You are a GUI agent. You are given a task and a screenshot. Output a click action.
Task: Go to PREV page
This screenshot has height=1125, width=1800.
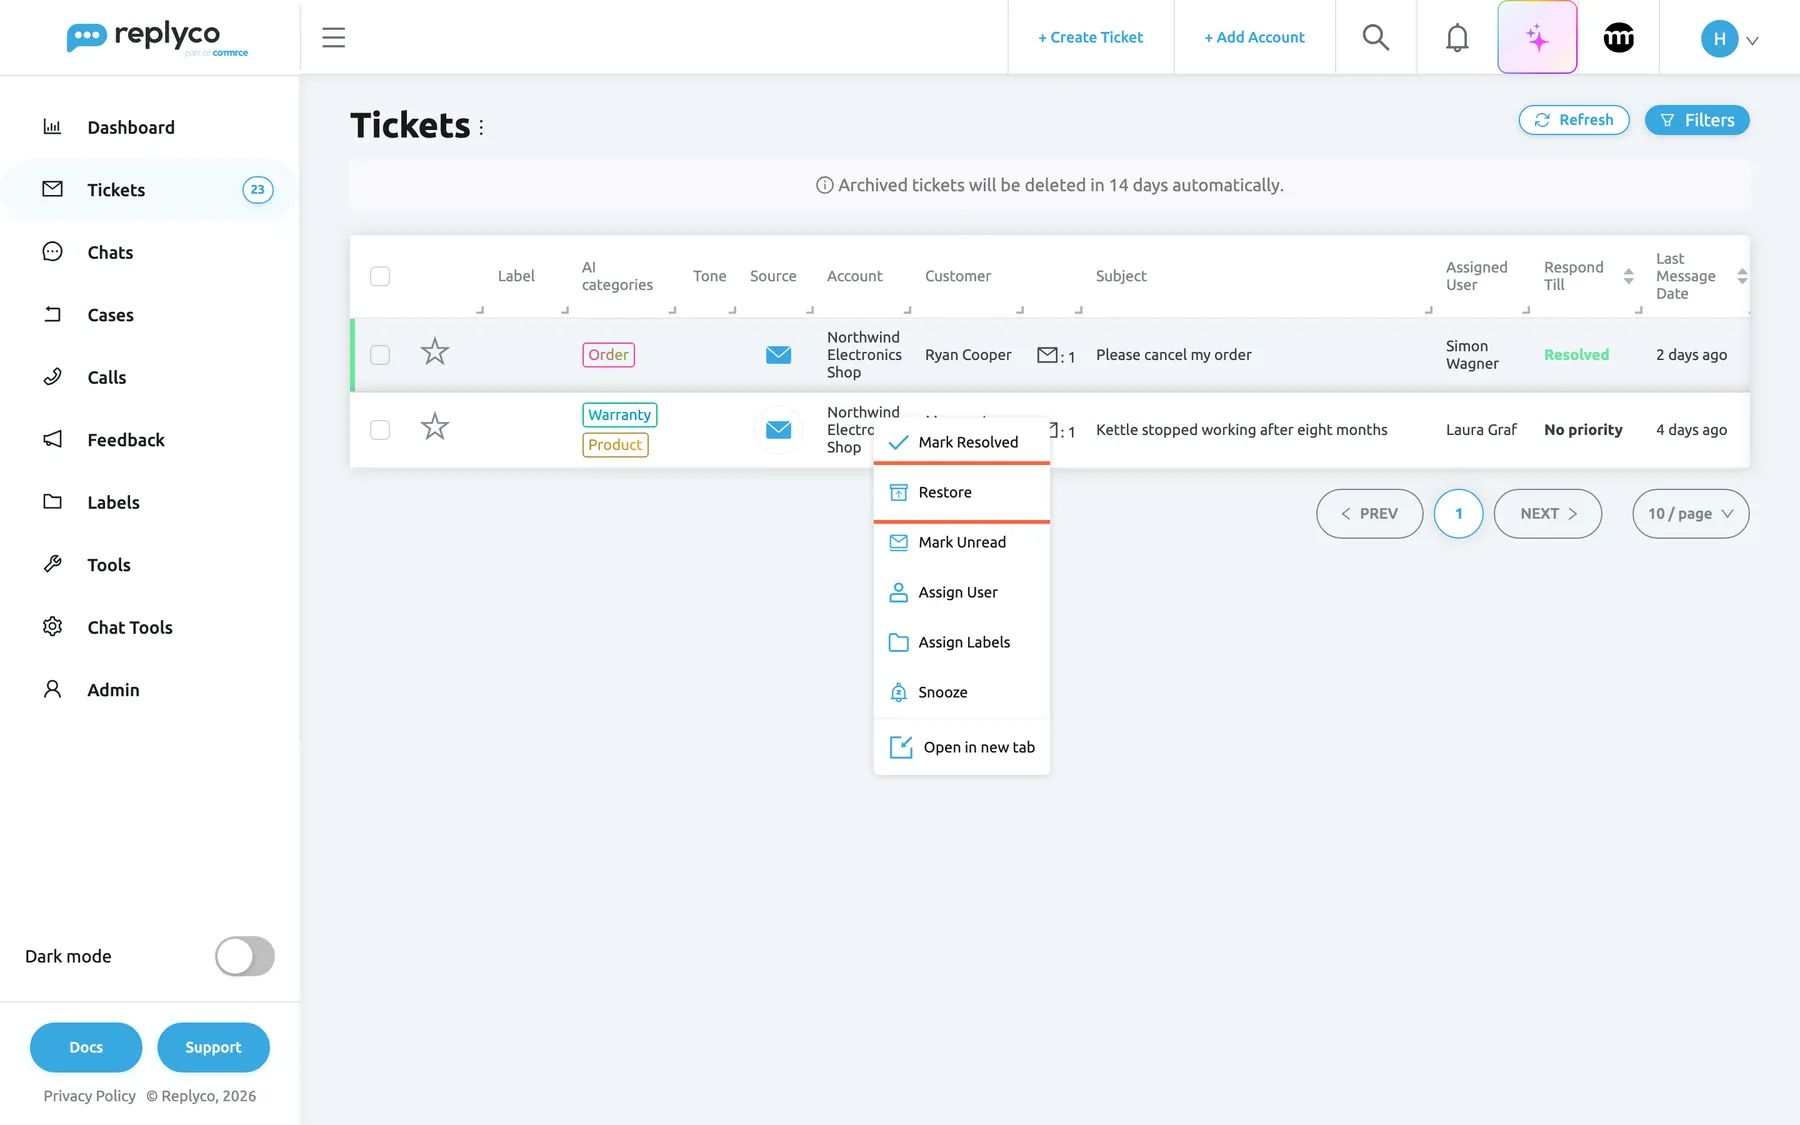[x=1370, y=514]
